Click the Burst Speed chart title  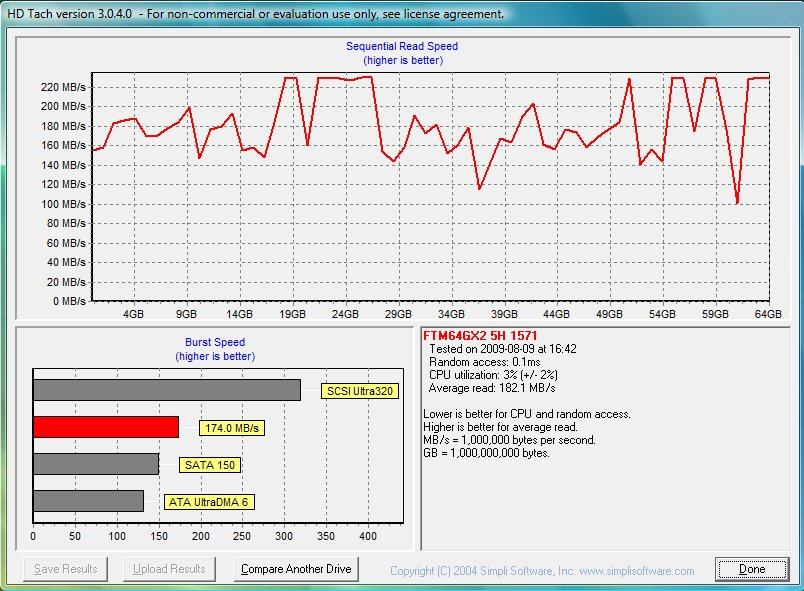point(215,342)
